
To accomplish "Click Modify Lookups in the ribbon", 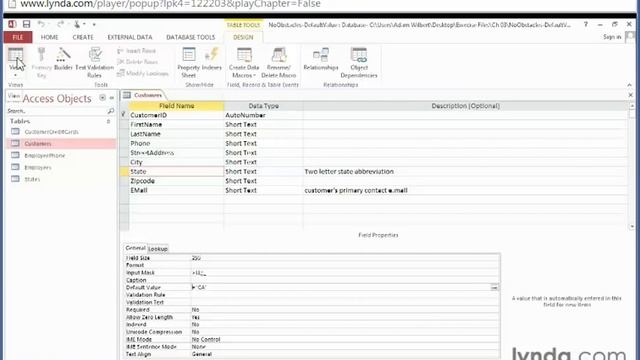I will (142, 73).
